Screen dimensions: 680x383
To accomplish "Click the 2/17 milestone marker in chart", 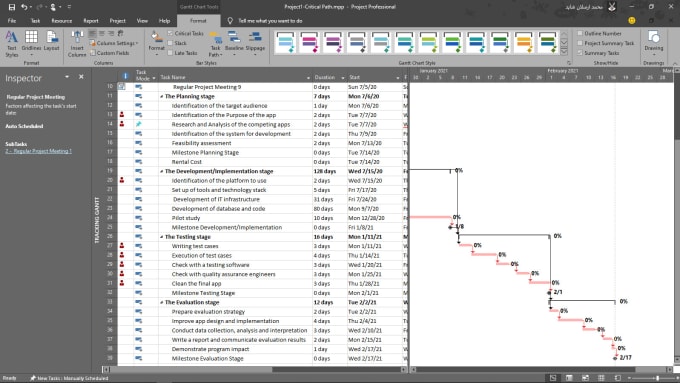I will click(615, 358).
